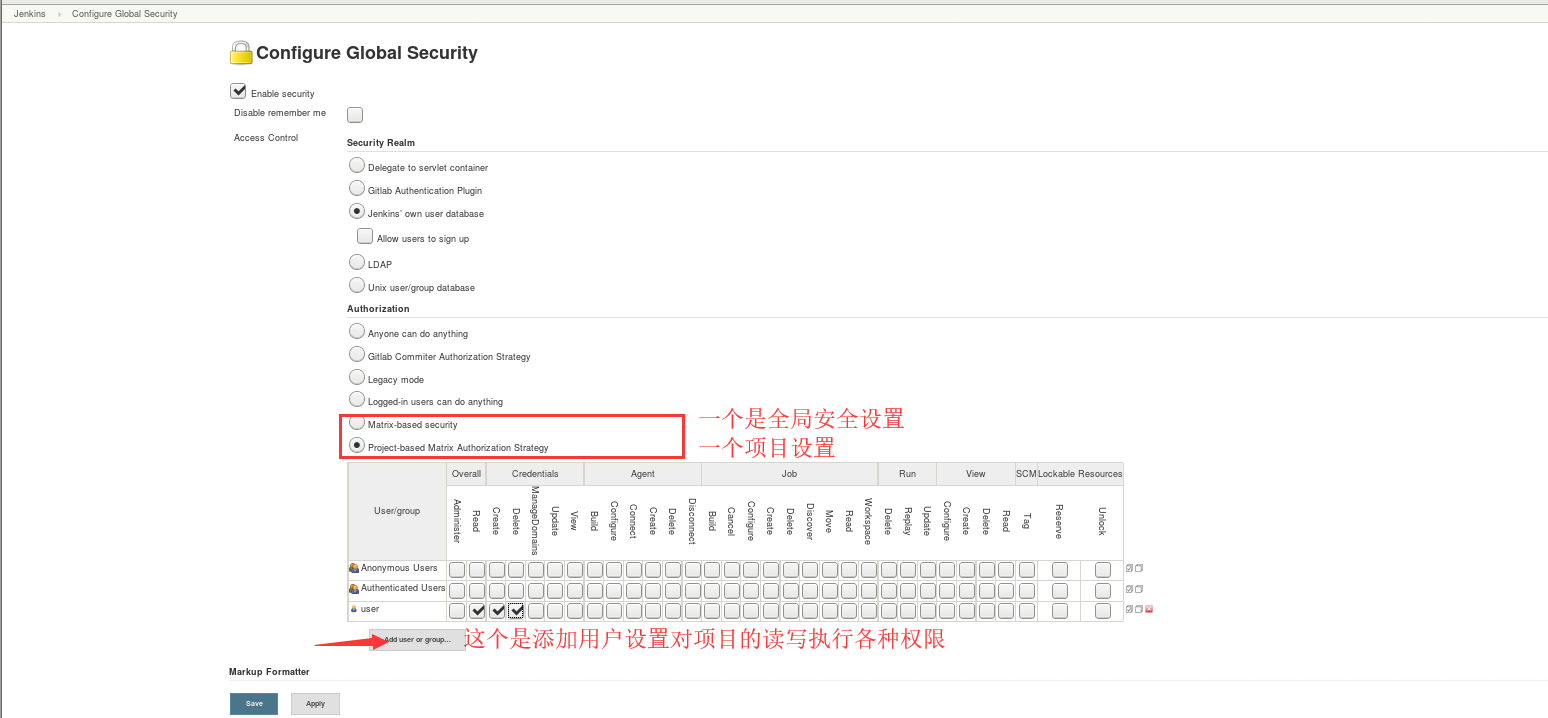This screenshot has height=718, width=1548.
Task: Click the Workspace column label
Action: point(868,522)
